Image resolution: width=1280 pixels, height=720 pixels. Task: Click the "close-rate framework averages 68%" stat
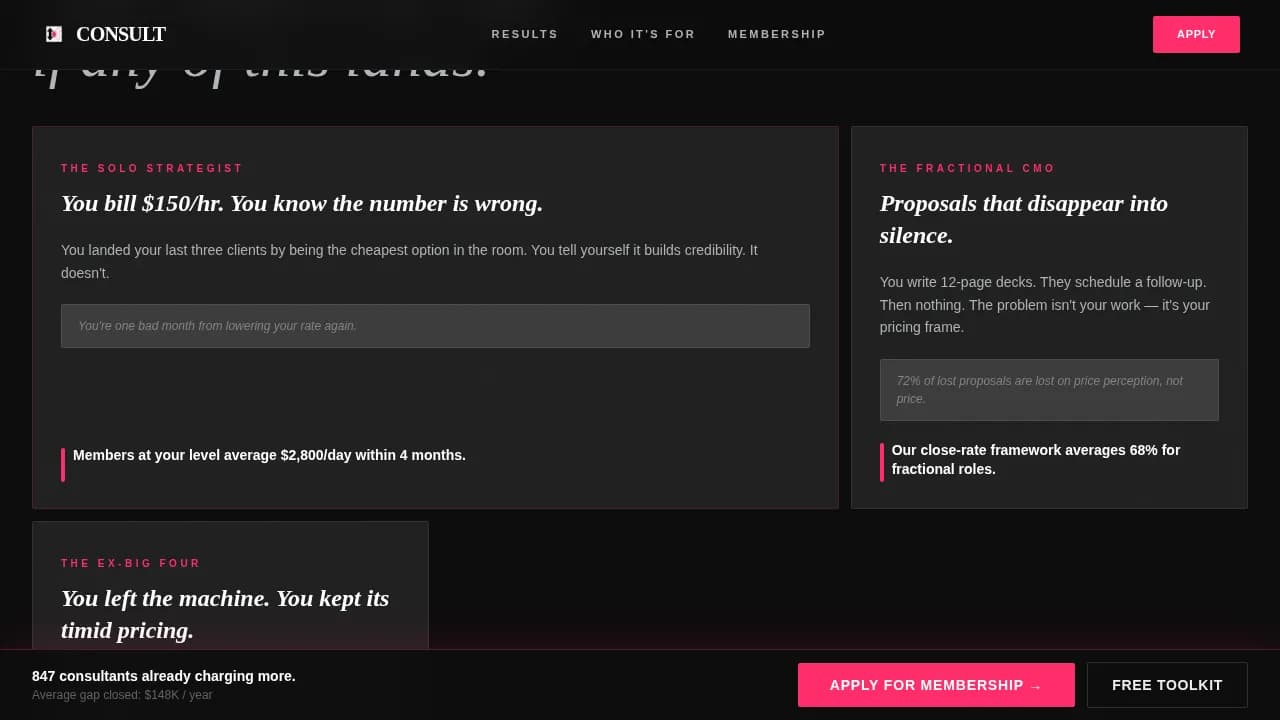[x=1036, y=459]
